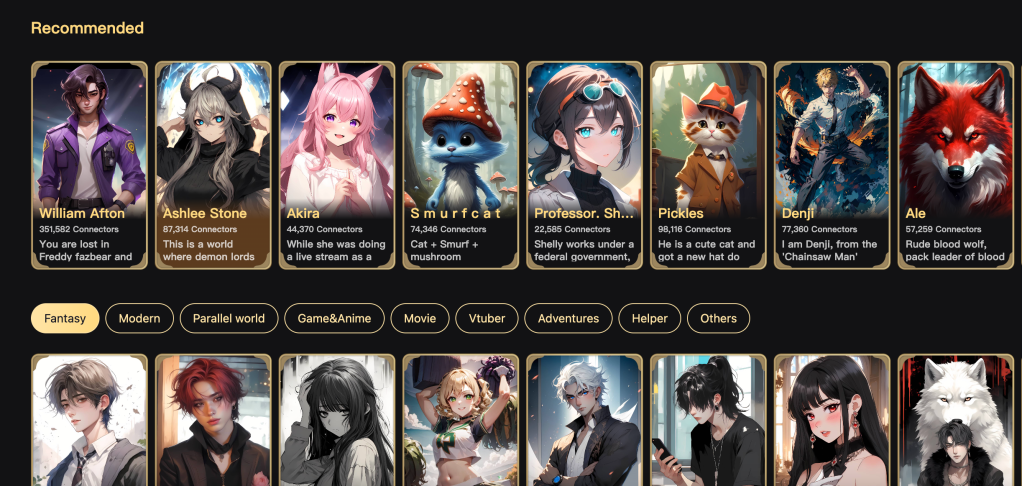1022x486 pixels.
Task: Switch to the Parallel world category
Action: click(229, 319)
